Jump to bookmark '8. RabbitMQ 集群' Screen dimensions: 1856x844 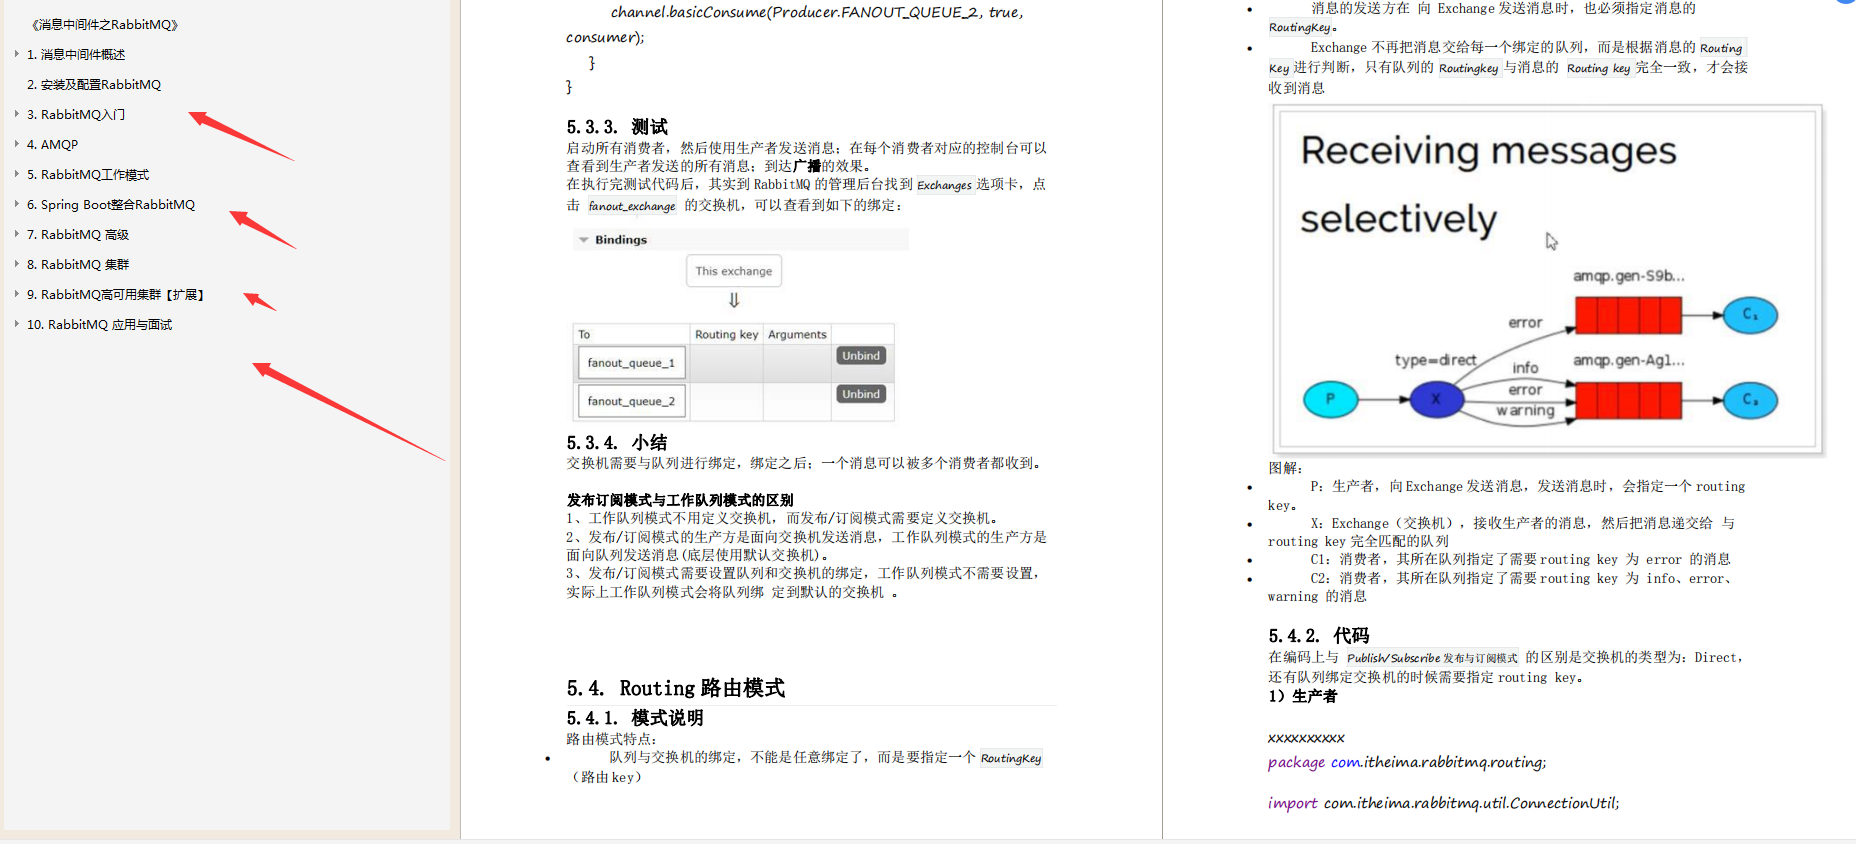coord(78,264)
